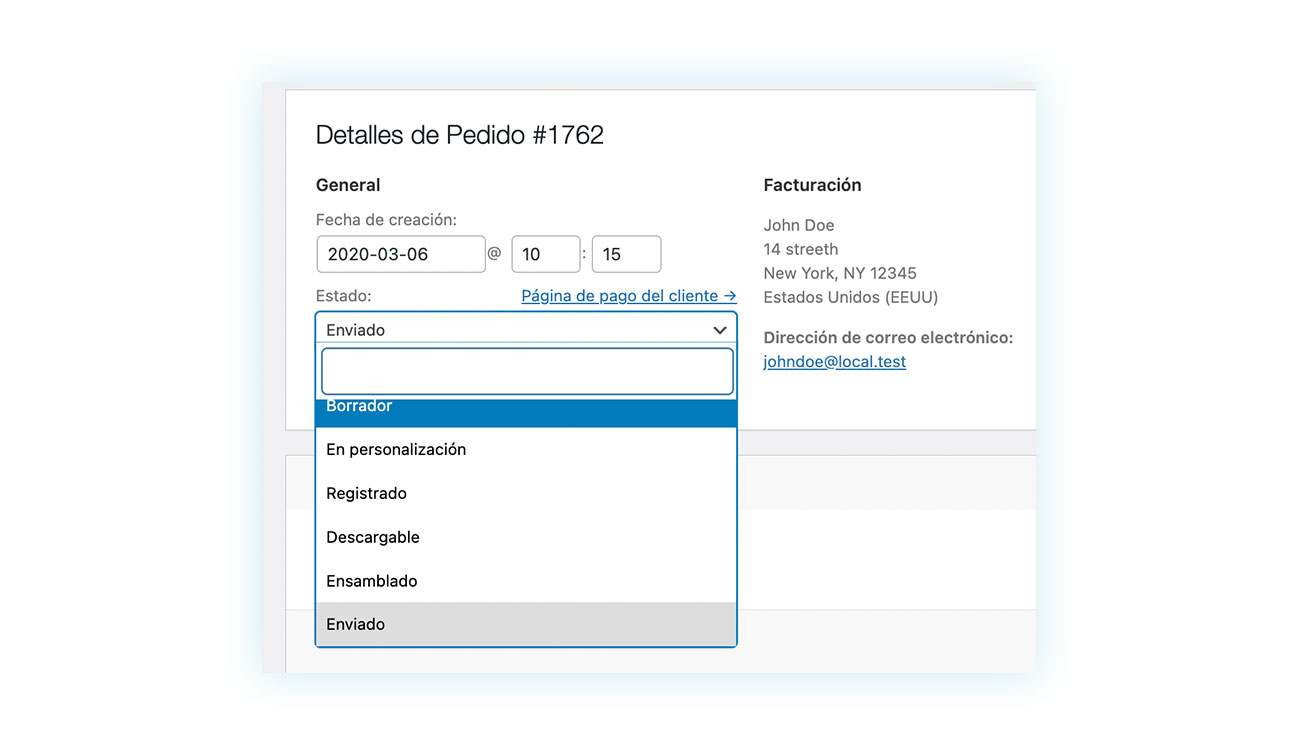Click the address line 14 streeth
This screenshot has width=1300, height=755.
click(x=801, y=249)
